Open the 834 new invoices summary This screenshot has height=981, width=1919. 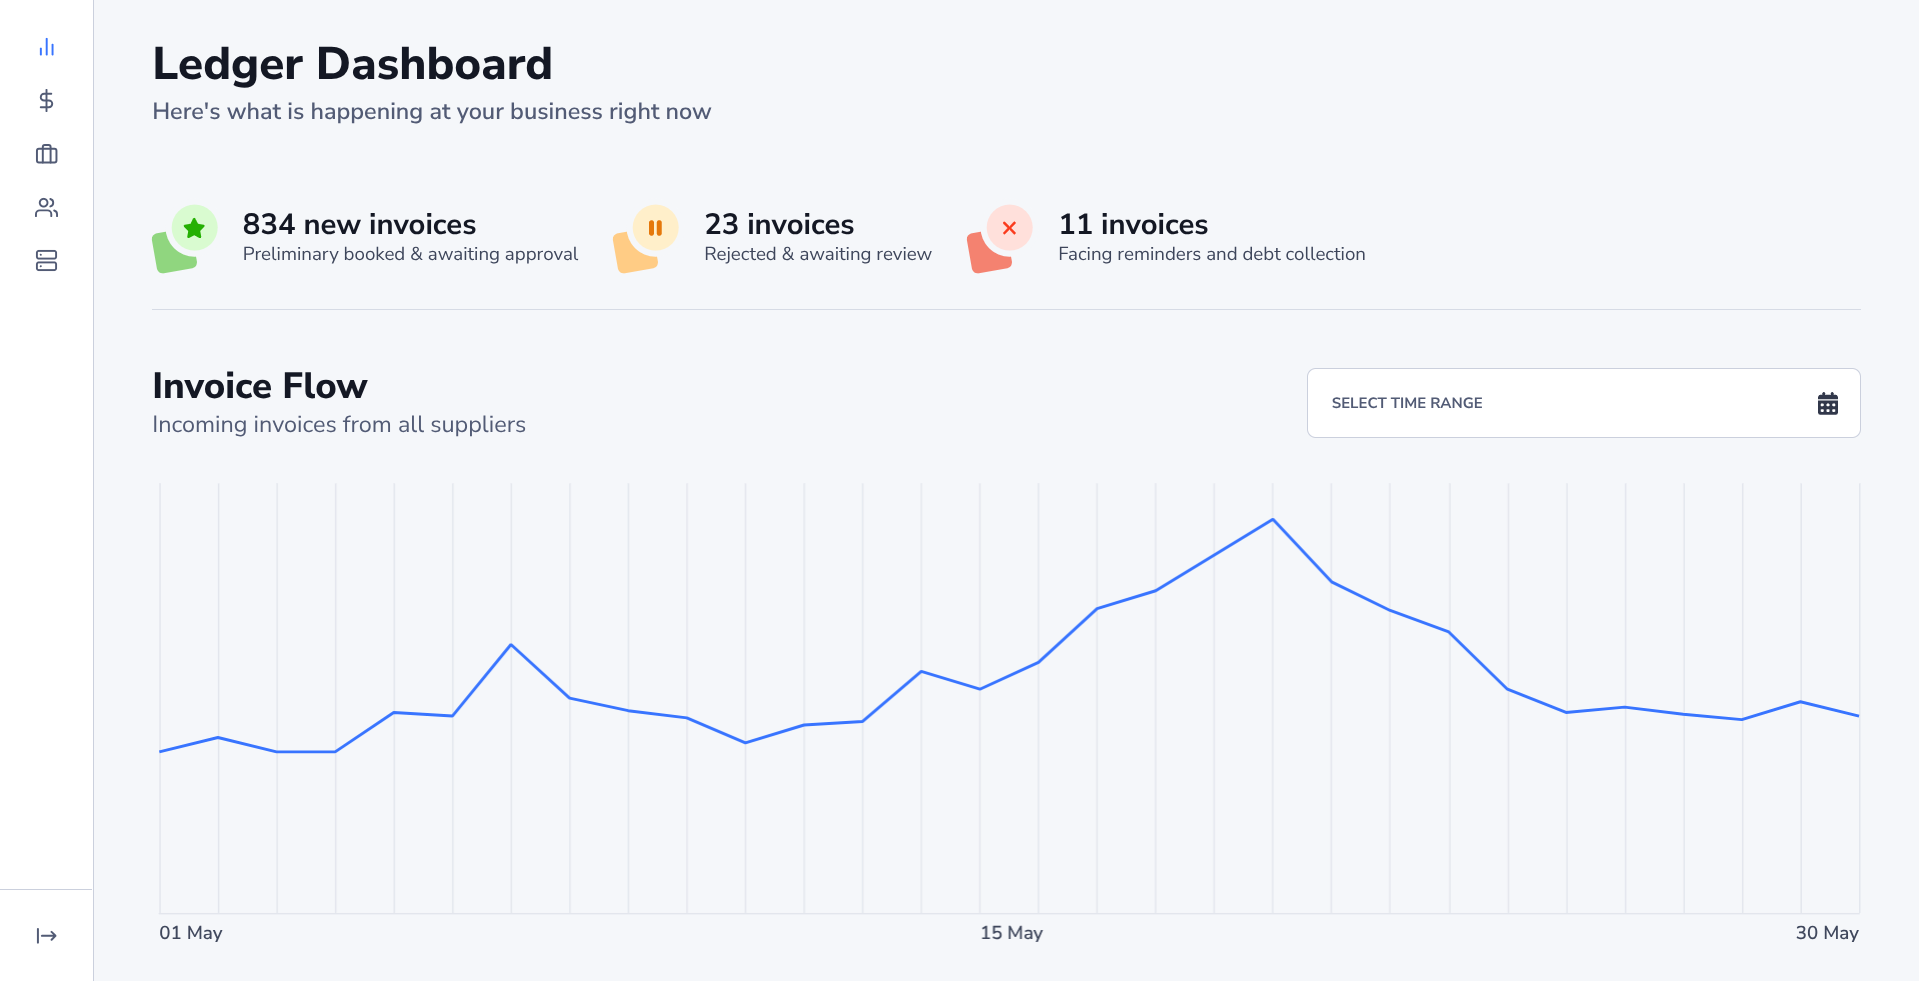click(359, 225)
